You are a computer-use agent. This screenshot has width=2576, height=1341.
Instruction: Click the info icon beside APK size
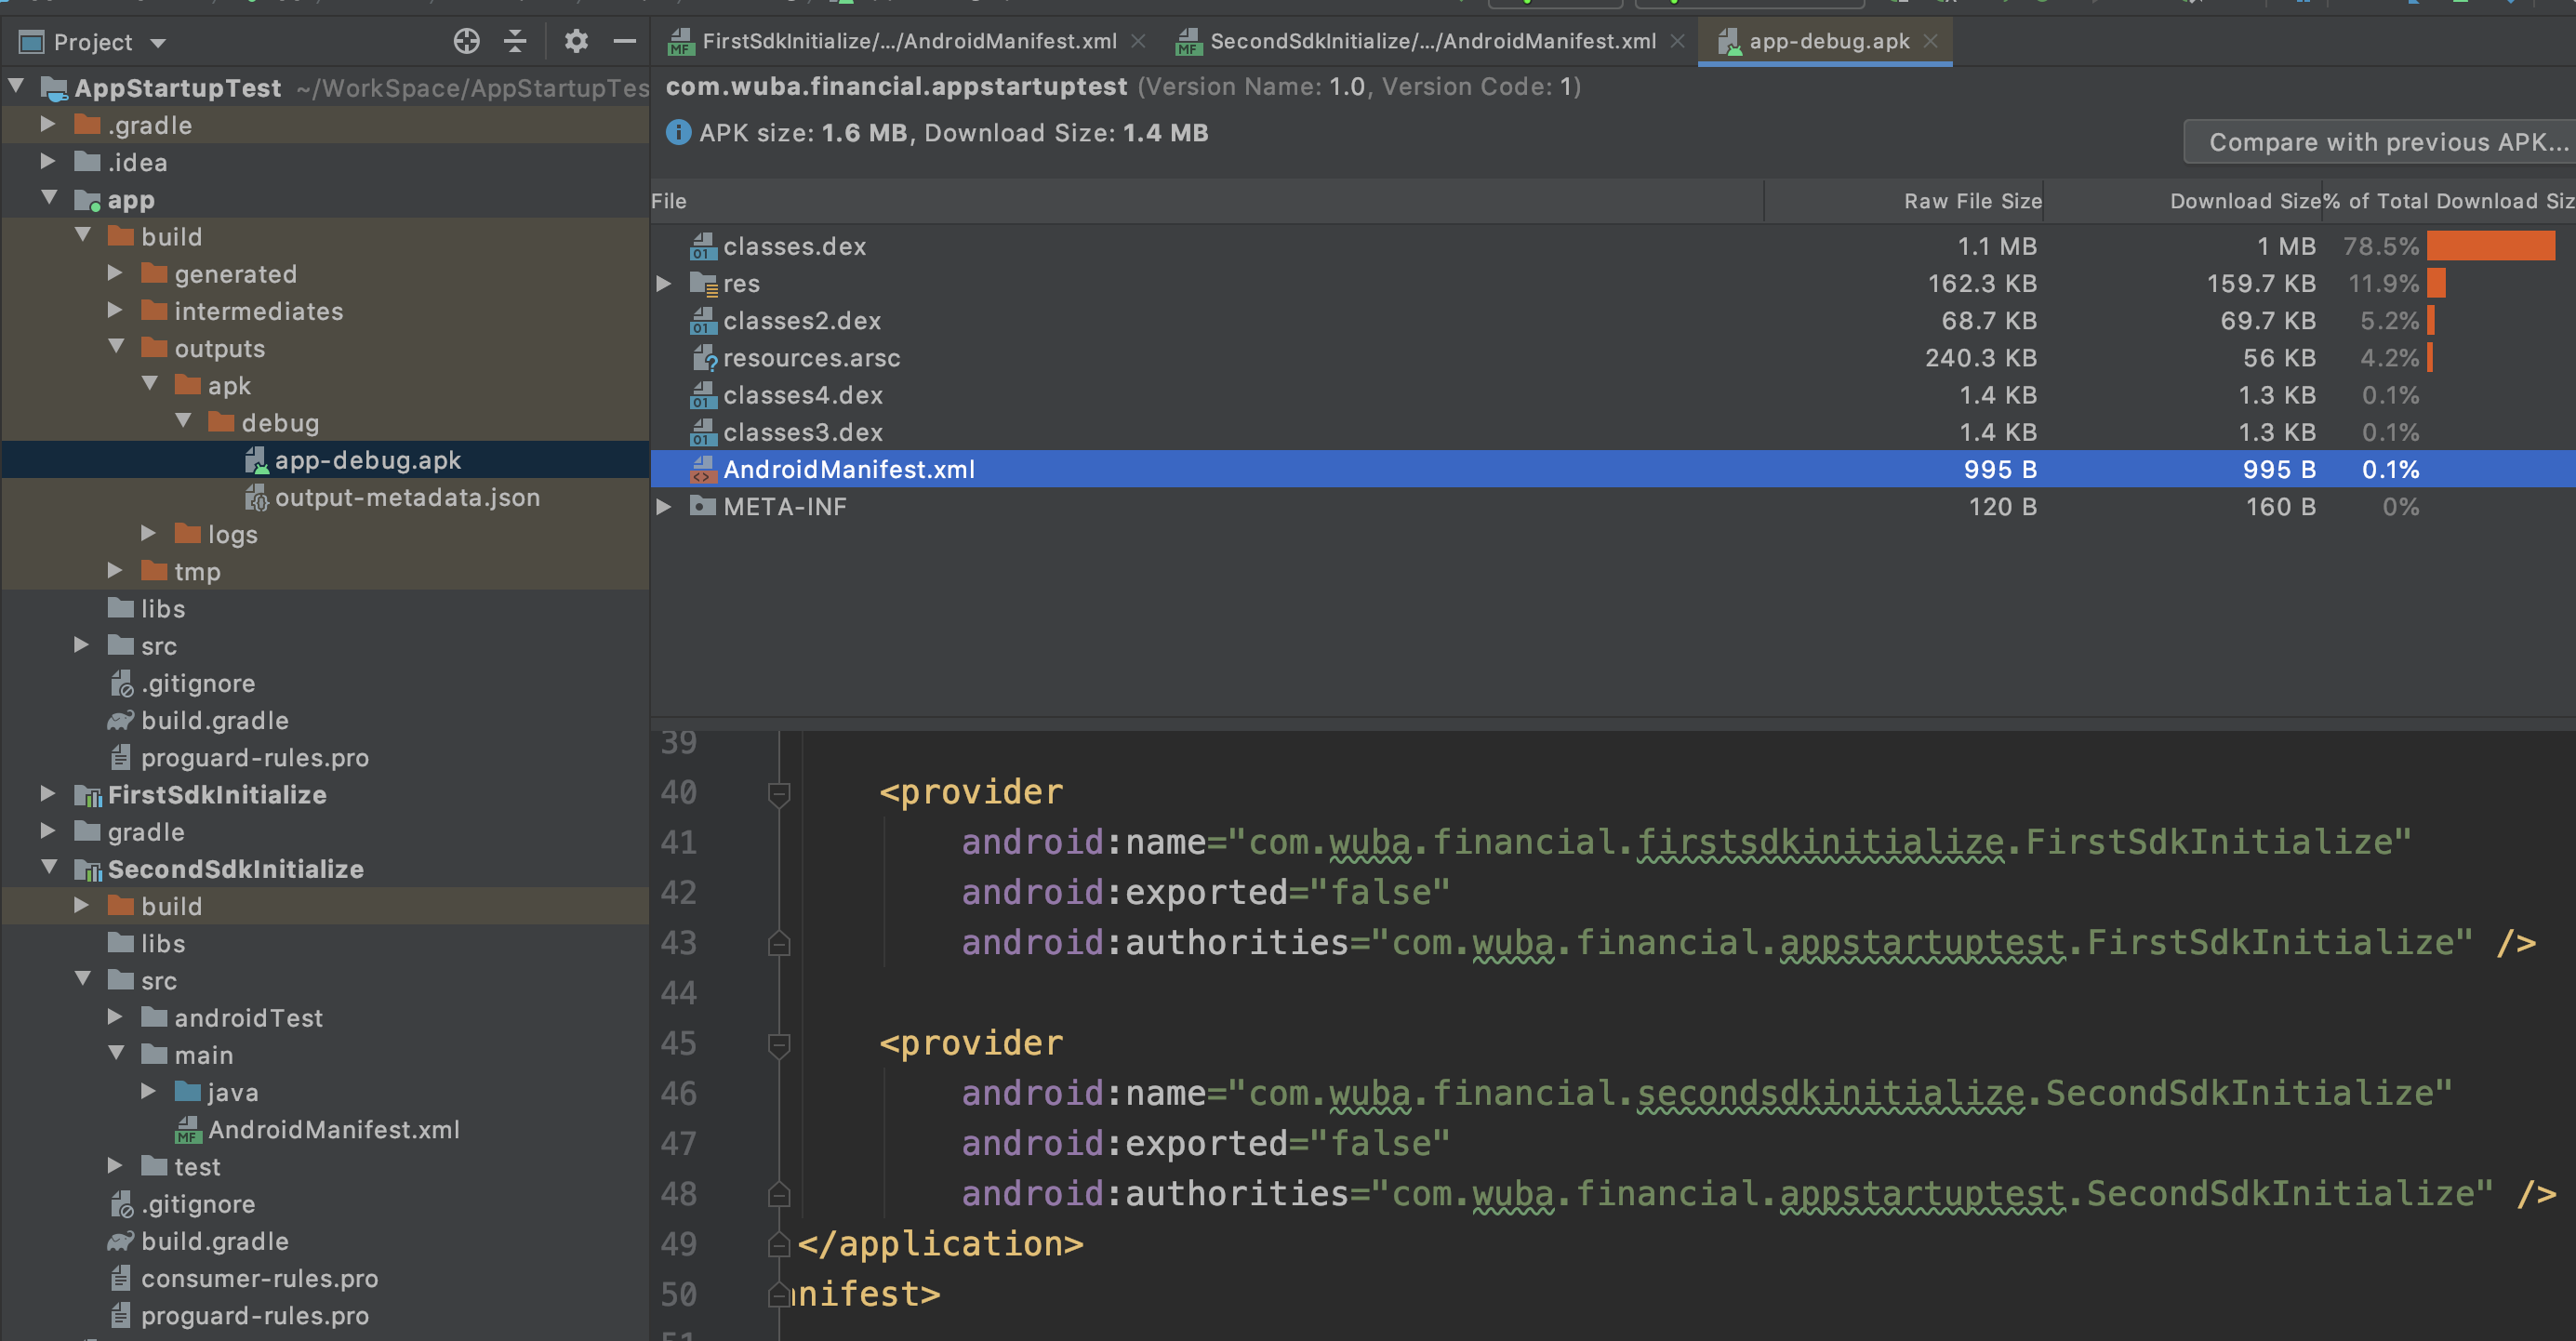pos(678,132)
